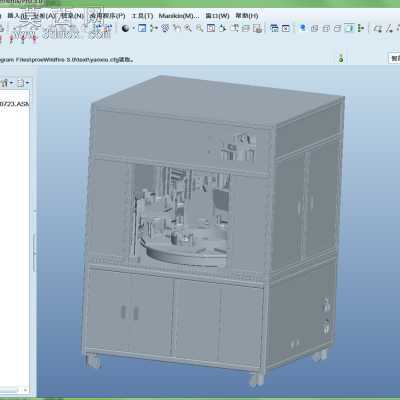Click the blue window icon after the sphere
The image size is (400, 400).
point(142,28)
